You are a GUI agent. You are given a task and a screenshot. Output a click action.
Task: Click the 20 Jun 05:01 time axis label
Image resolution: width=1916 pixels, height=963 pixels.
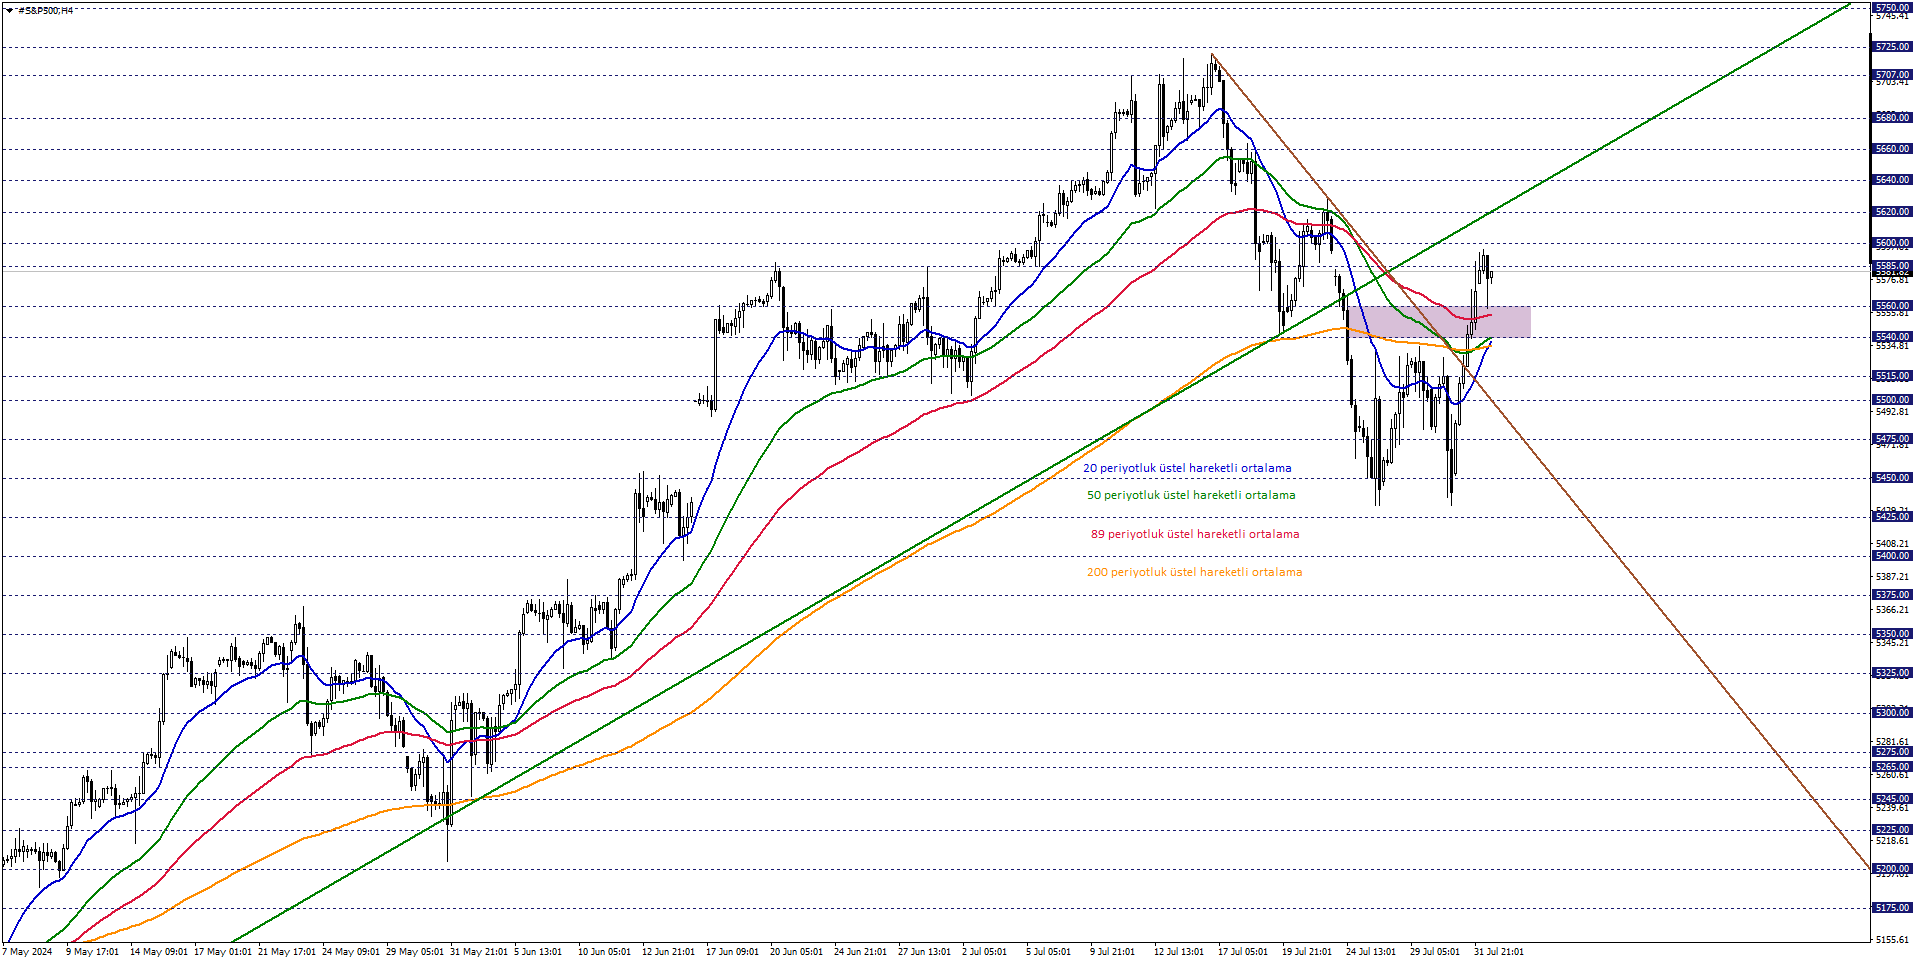click(796, 952)
